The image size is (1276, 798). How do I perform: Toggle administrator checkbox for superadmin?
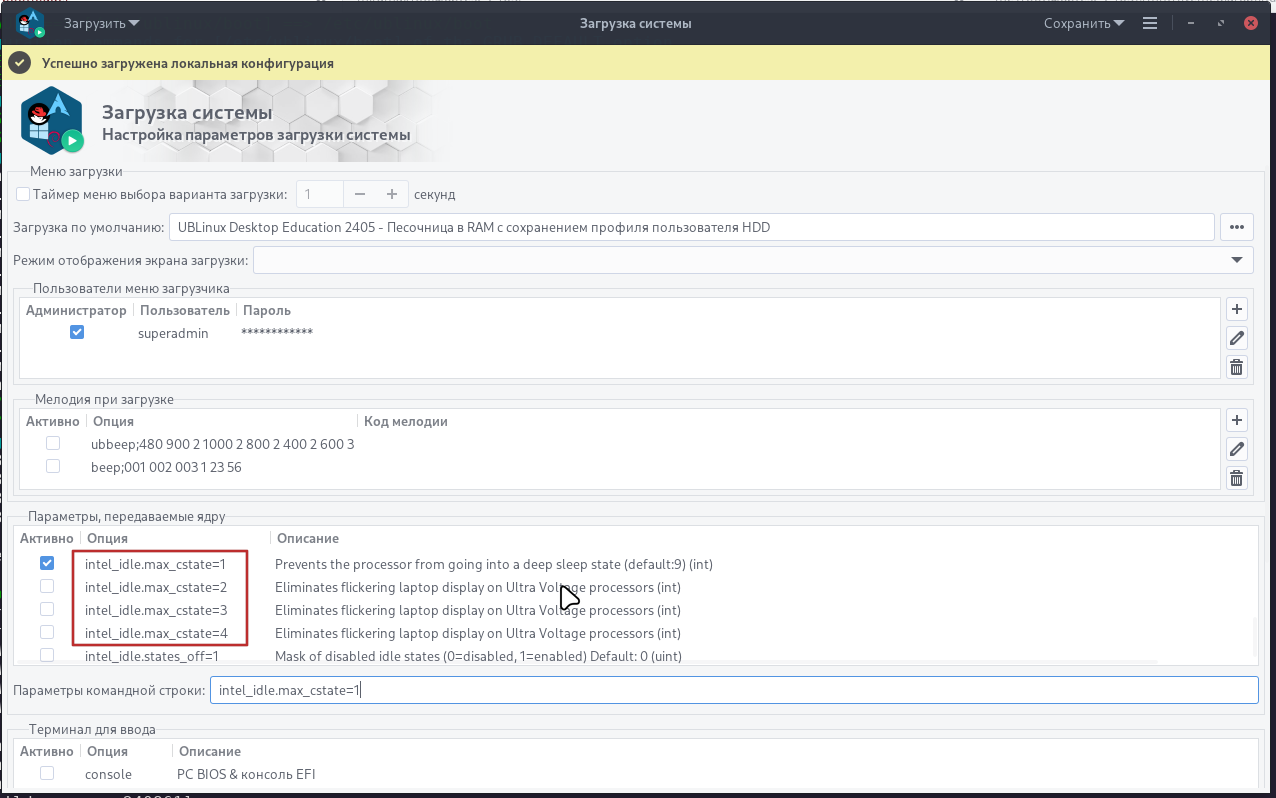coord(77,332)
